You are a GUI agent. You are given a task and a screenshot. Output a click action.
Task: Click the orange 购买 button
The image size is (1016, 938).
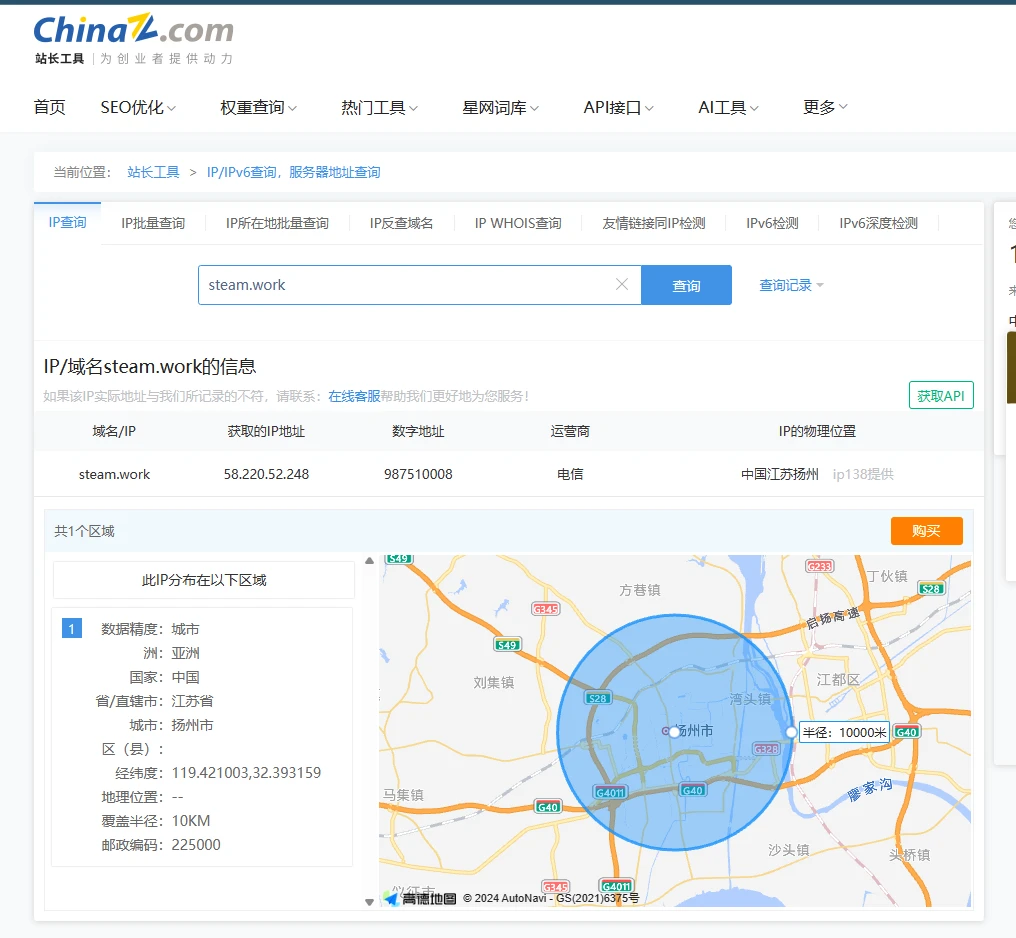tap(926, 531)
